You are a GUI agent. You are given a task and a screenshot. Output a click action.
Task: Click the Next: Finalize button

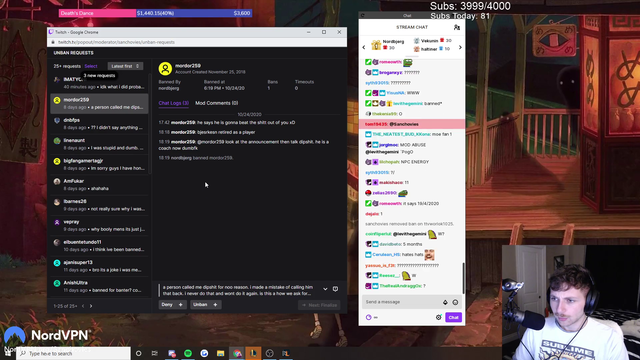[x=319, y=305]
